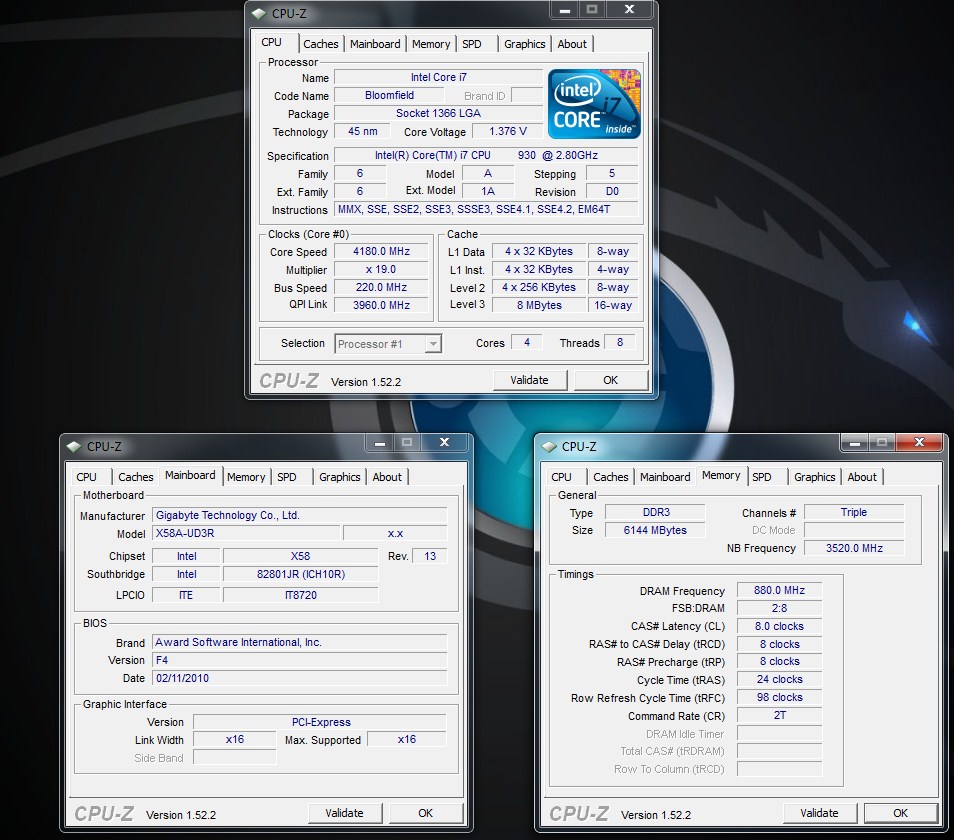Click the CAS# Latency value 8.0 clocks
The width and height of the screenshot is (954, 840).
pyautogui.click(x=779, y=626)
